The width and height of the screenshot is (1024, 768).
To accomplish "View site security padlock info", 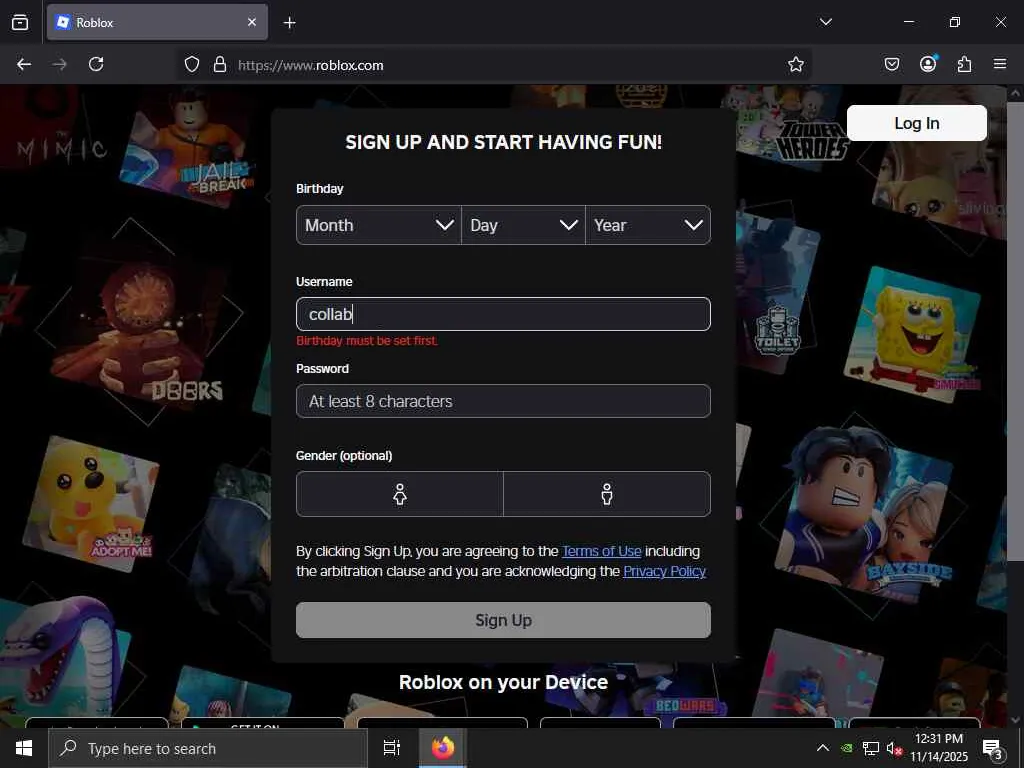I will tap(220, 65).
